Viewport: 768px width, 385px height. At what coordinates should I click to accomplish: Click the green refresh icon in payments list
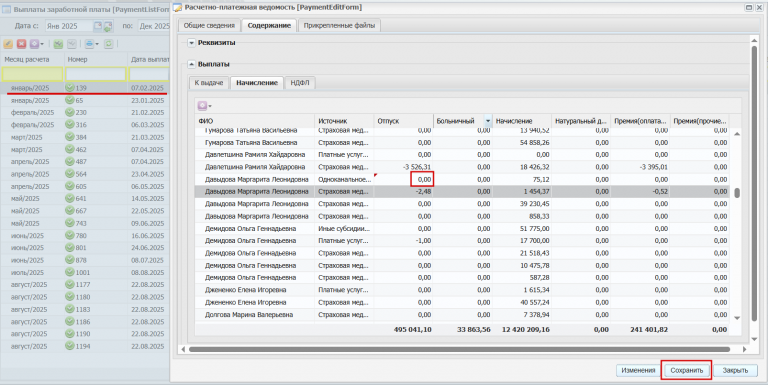point(109,44)
